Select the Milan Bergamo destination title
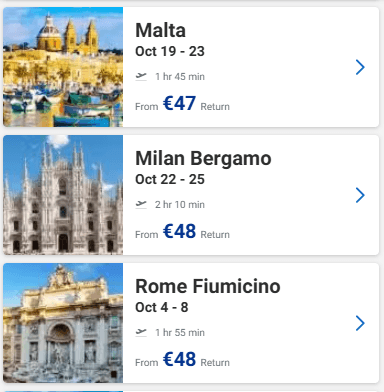The height and width of the screenshot is (392, 384). (x=203, y=158)
